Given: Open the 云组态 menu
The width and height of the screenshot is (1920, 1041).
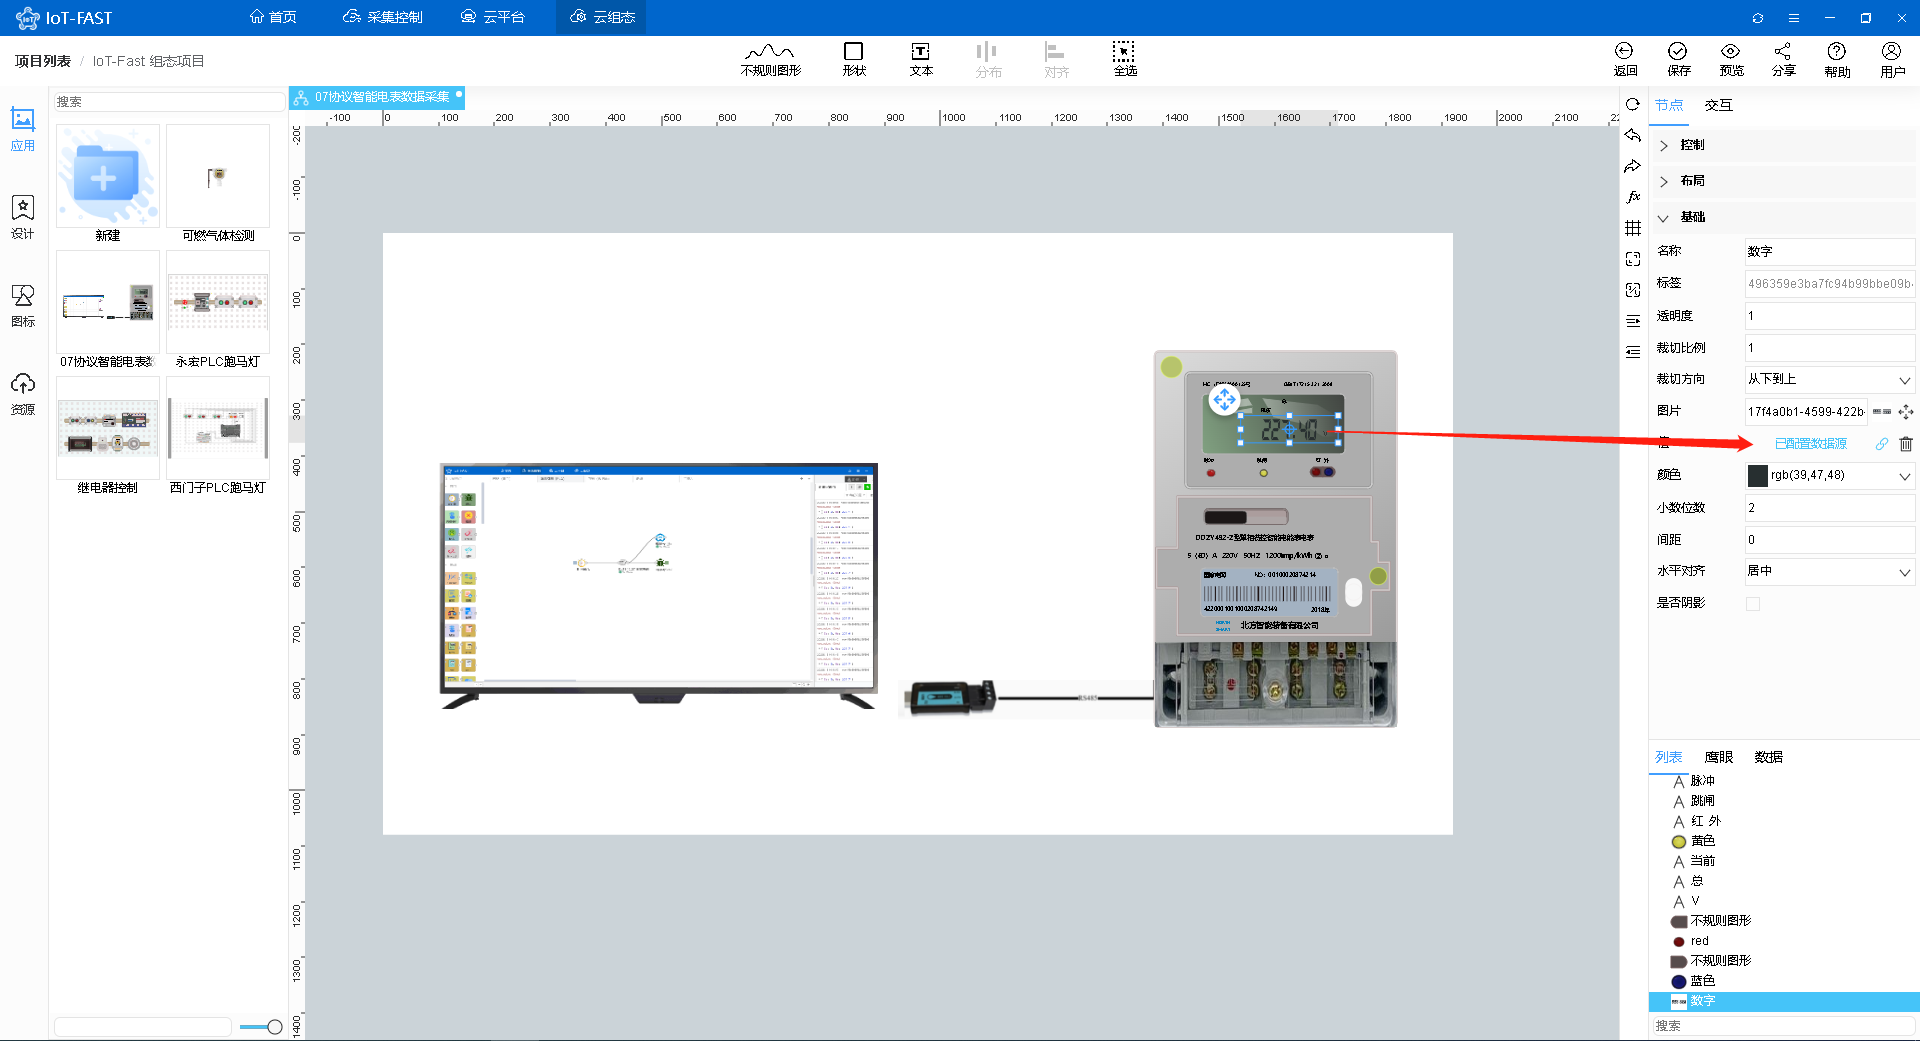Looking at the screenshot, I should (x=602, y=18).
